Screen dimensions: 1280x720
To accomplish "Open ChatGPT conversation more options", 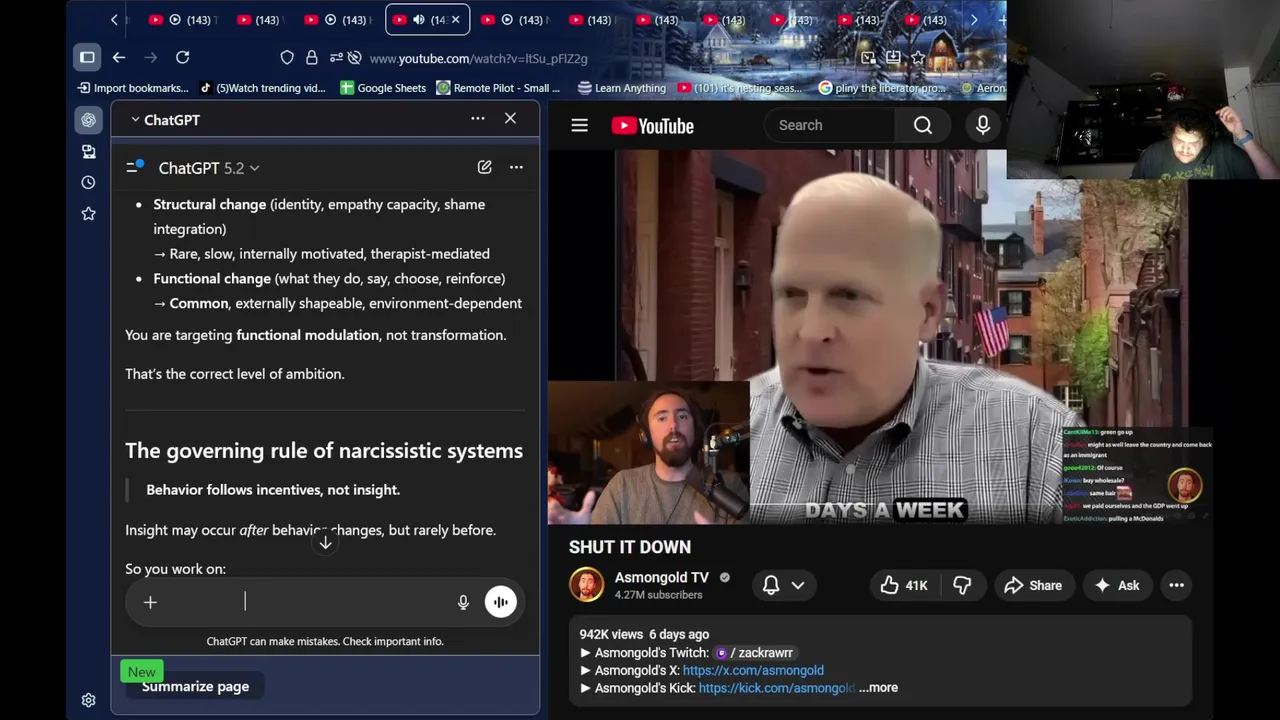I will pos(516,167).
